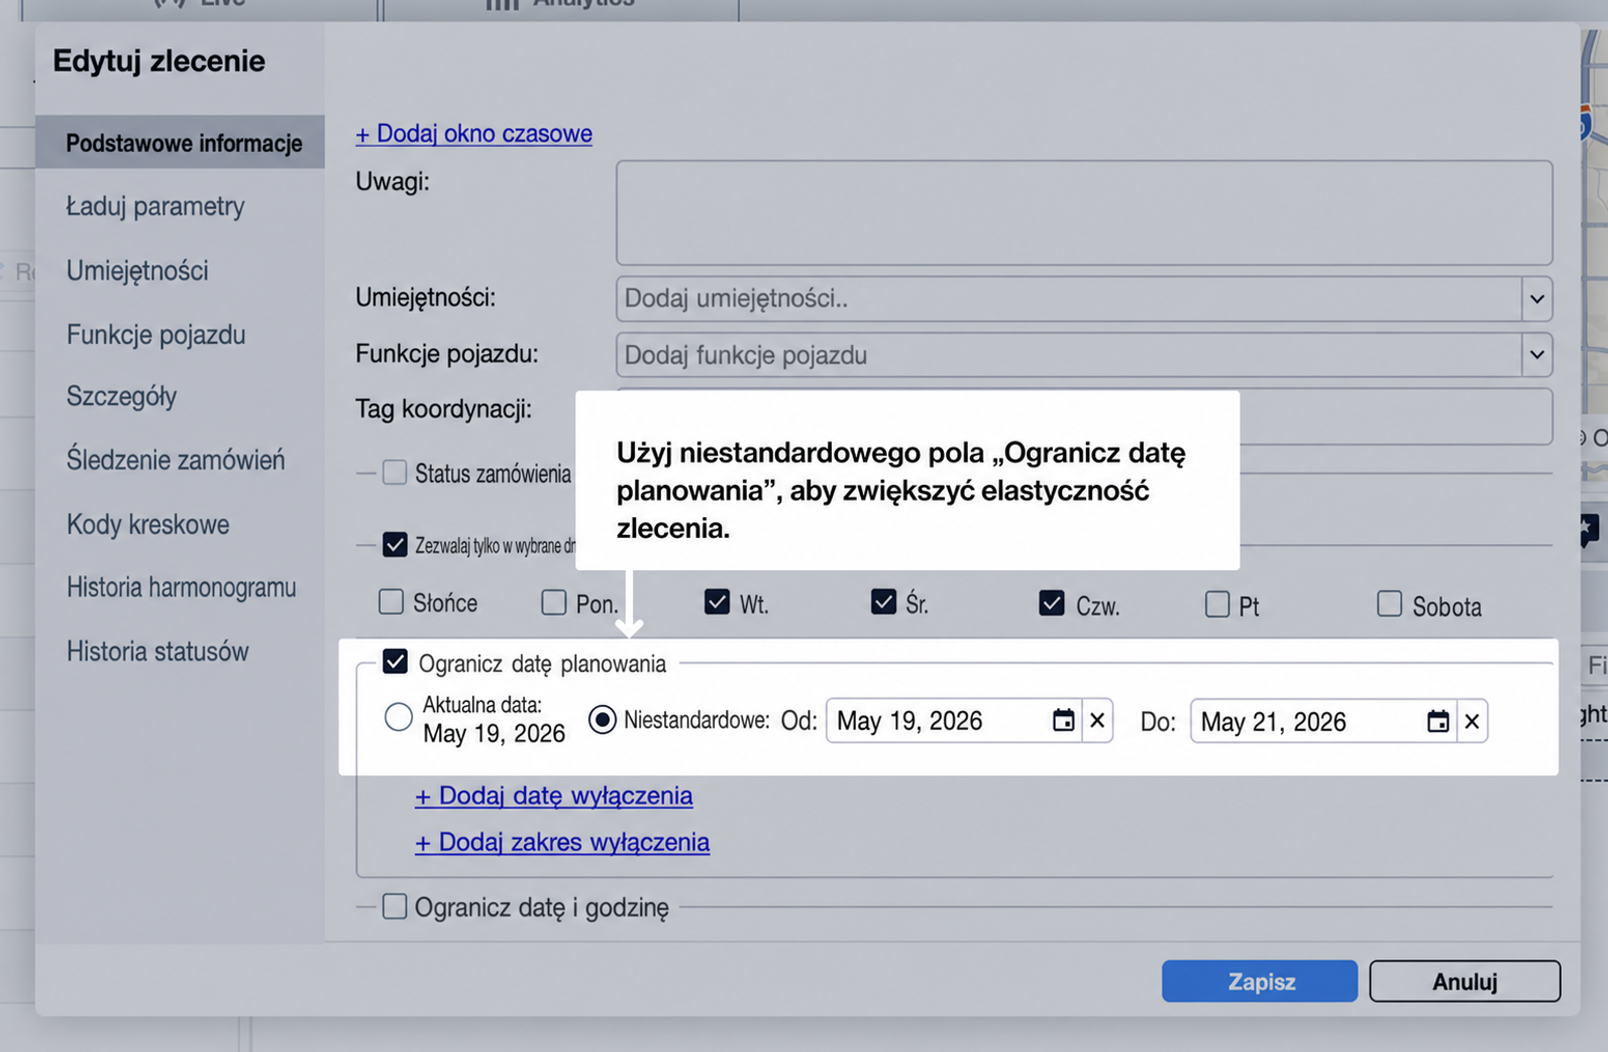Enable the Status zamówienia checkbox
This screenshot has width=1608, height=1052.
point(395,472)
